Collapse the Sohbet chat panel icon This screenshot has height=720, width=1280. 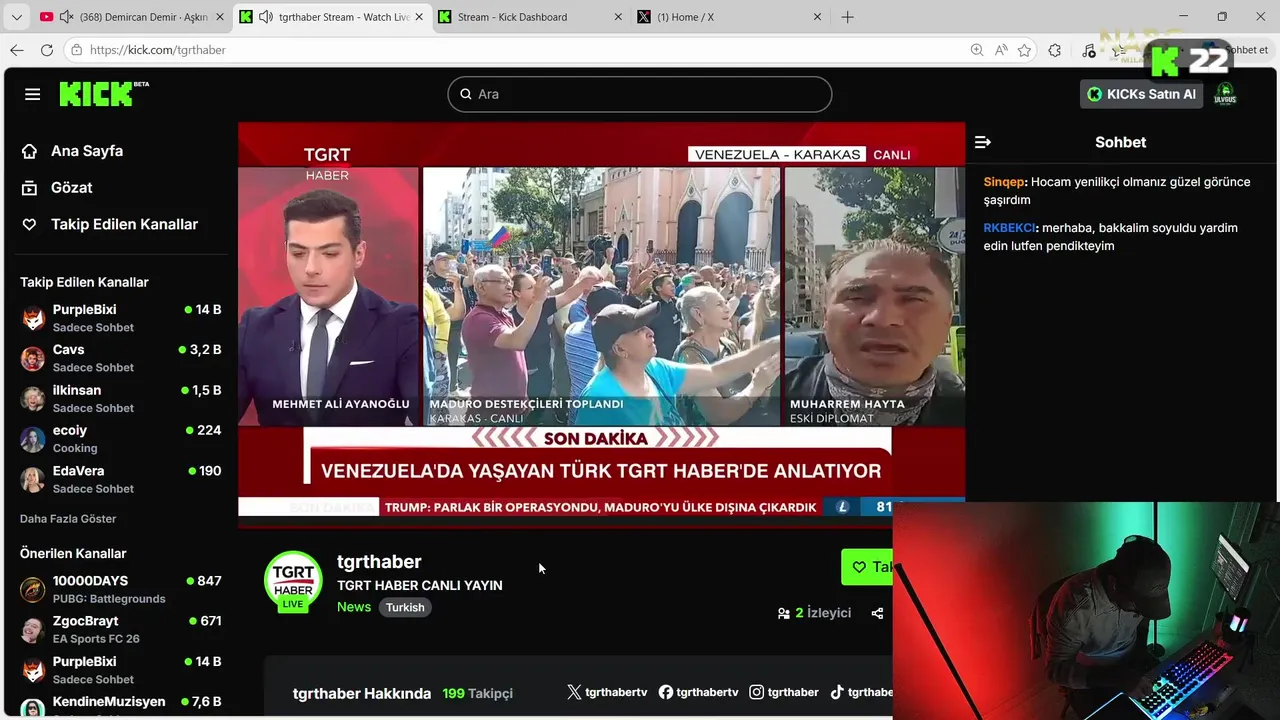coord(983,142)
